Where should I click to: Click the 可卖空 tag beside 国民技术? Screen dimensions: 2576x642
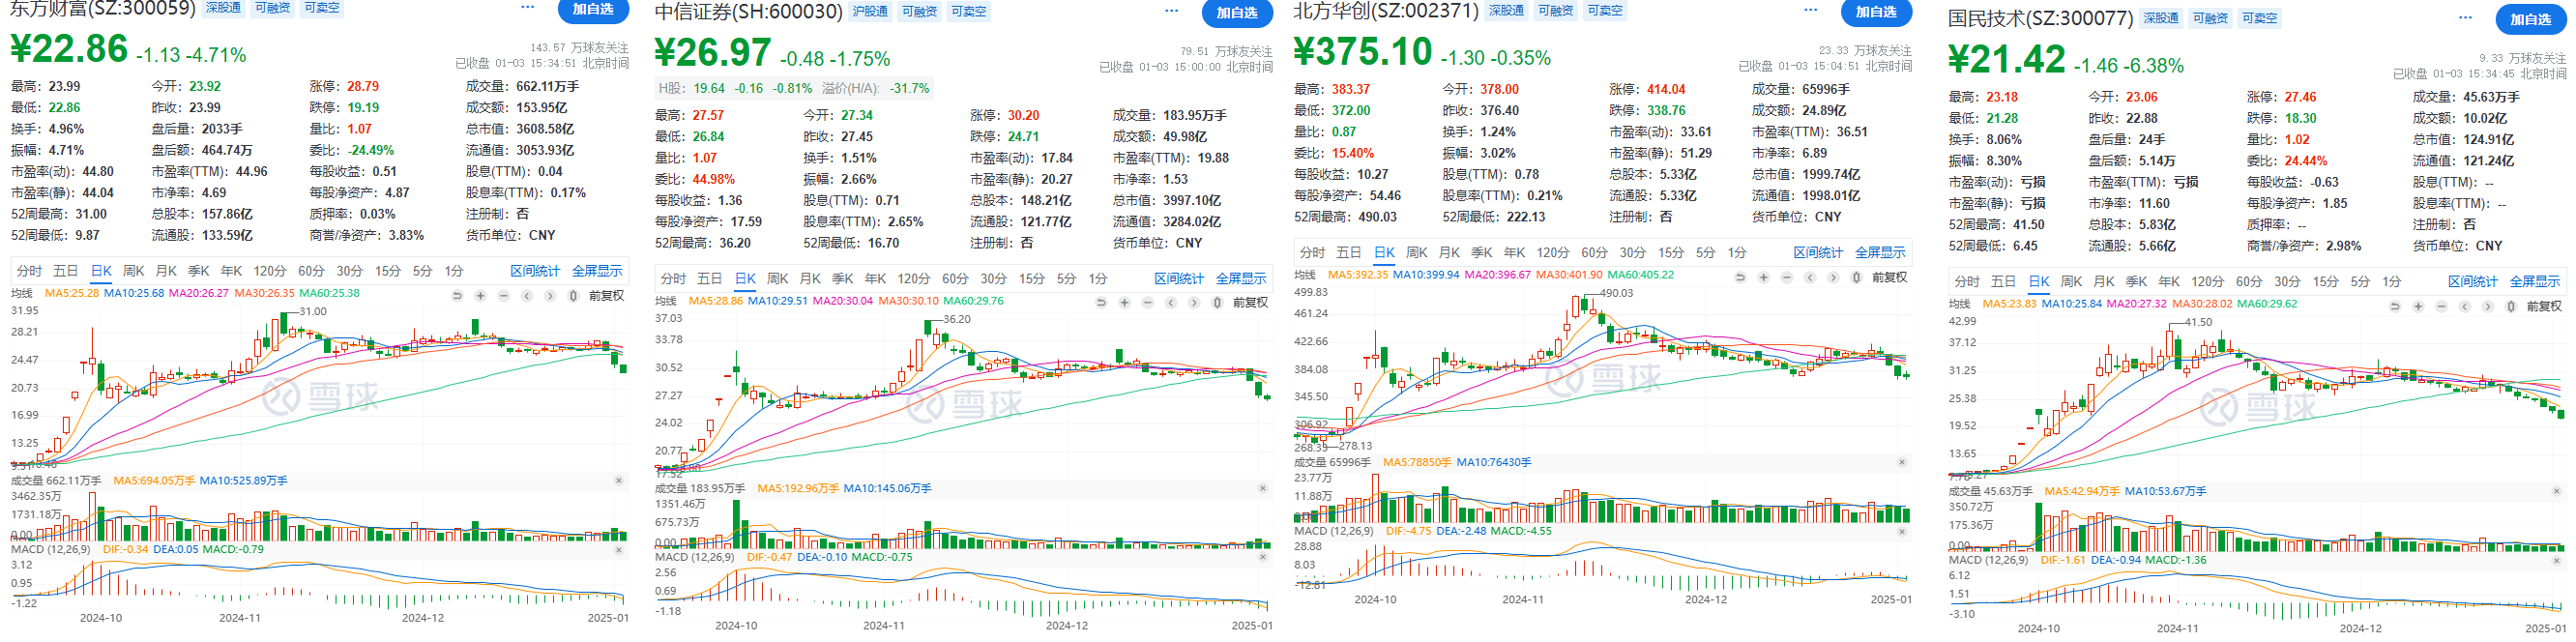click(2259, 18)
